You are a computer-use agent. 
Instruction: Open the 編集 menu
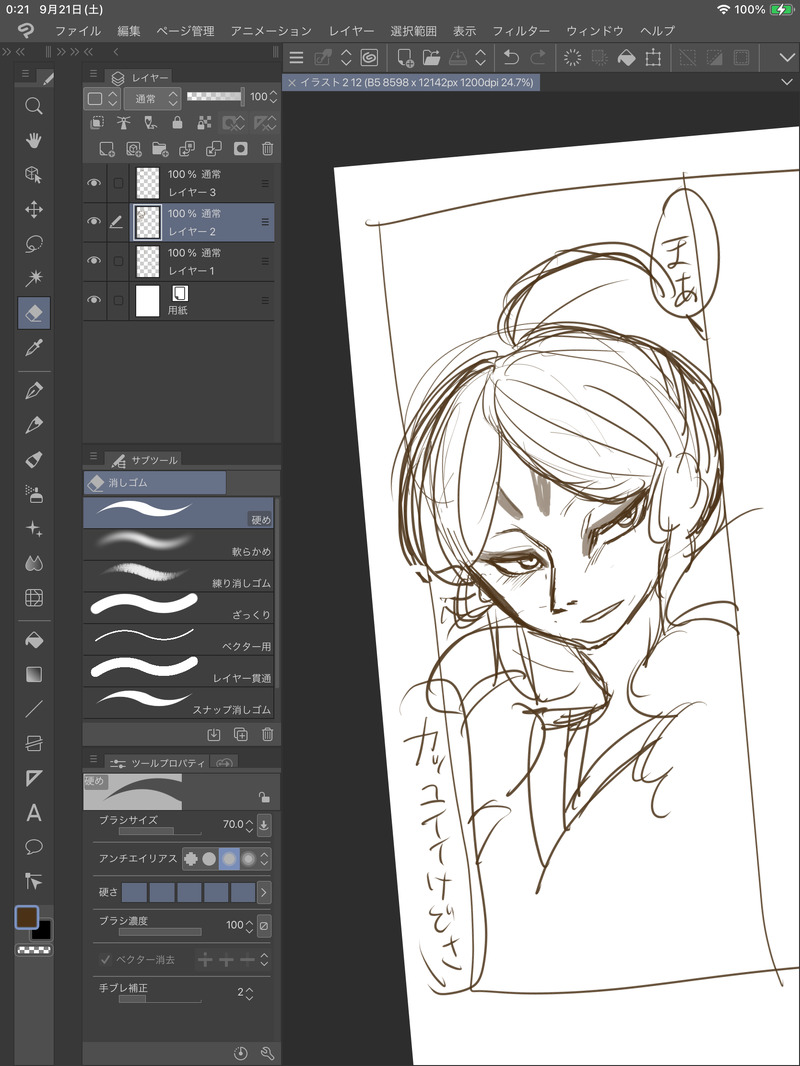tap(128, 31)
